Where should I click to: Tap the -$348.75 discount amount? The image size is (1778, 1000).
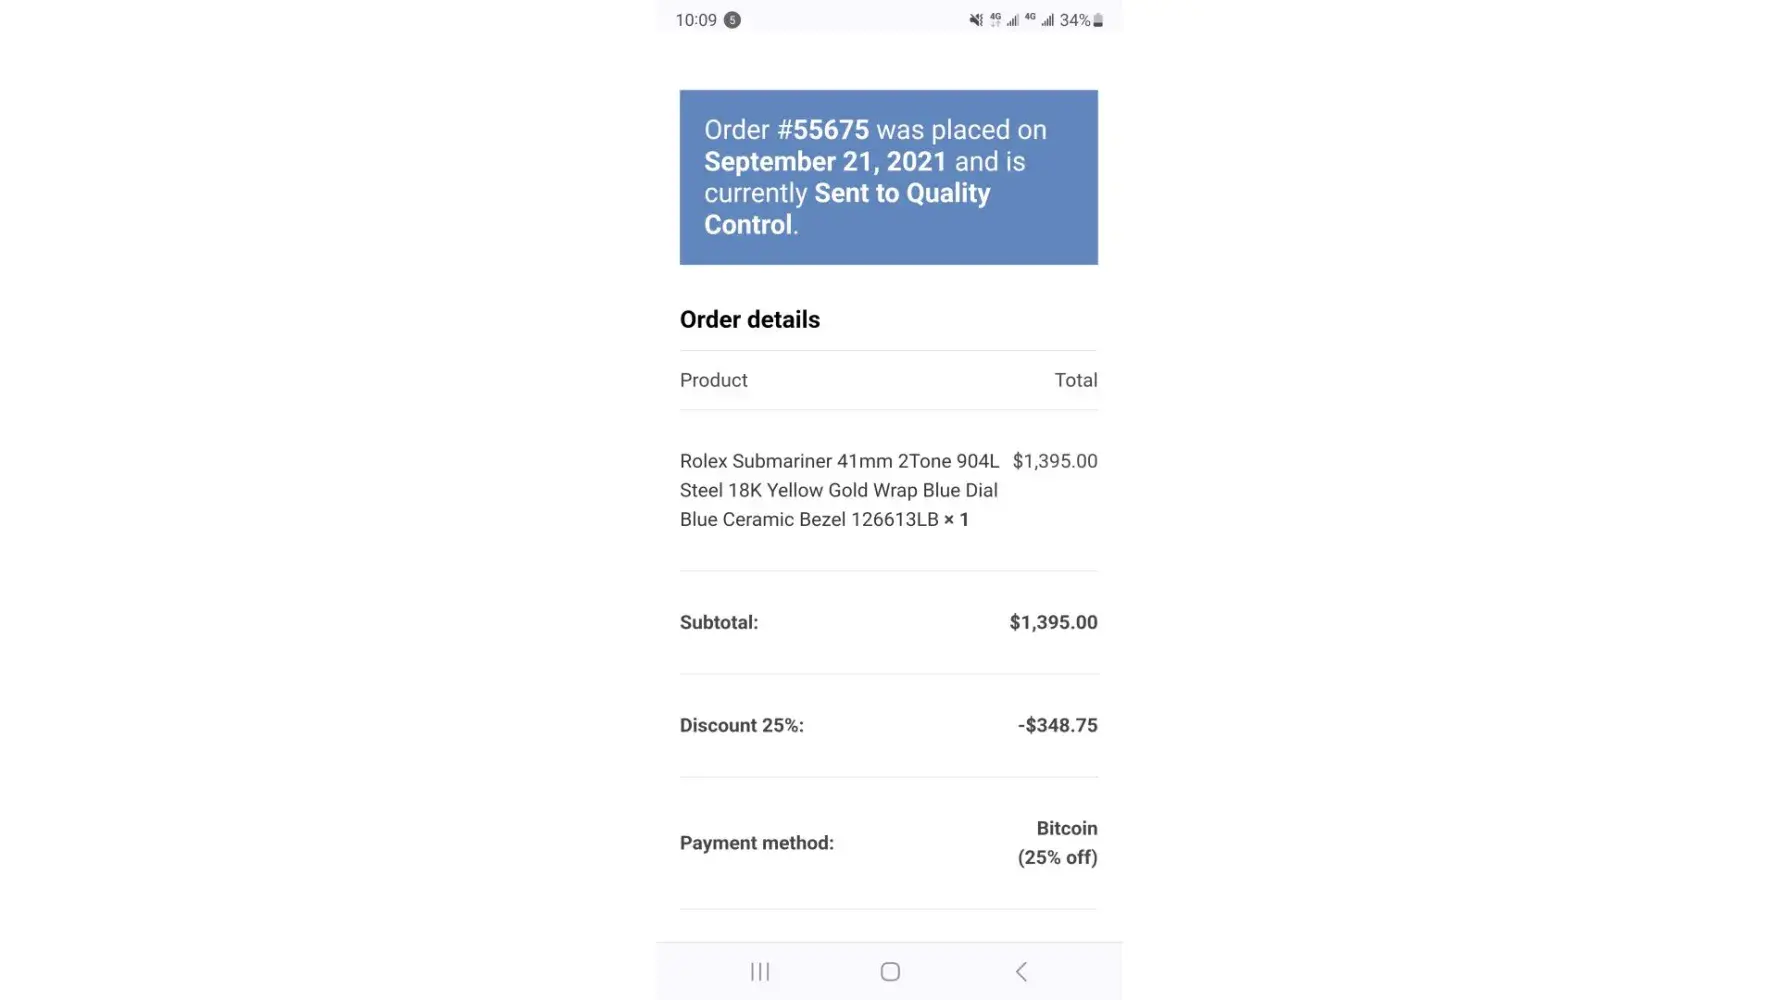tap(1057, 725)
